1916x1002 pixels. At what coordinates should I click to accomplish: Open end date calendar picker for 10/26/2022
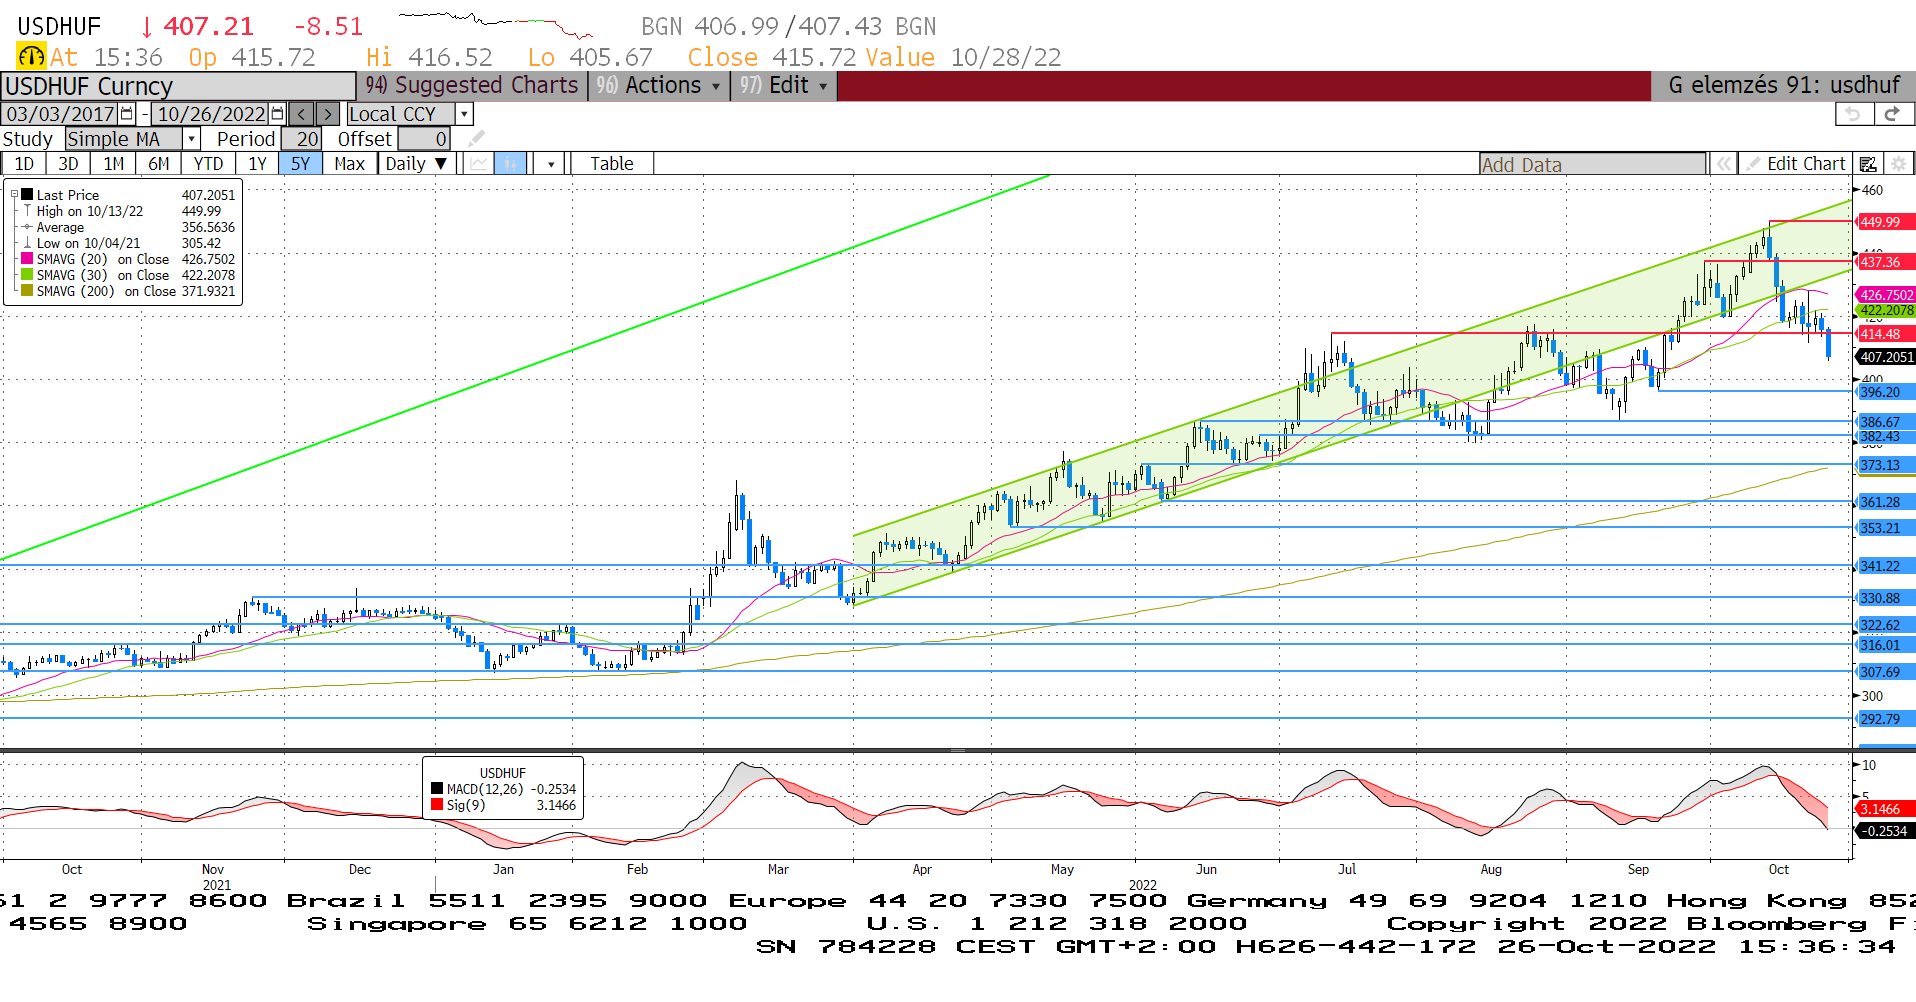coord(278,114)
